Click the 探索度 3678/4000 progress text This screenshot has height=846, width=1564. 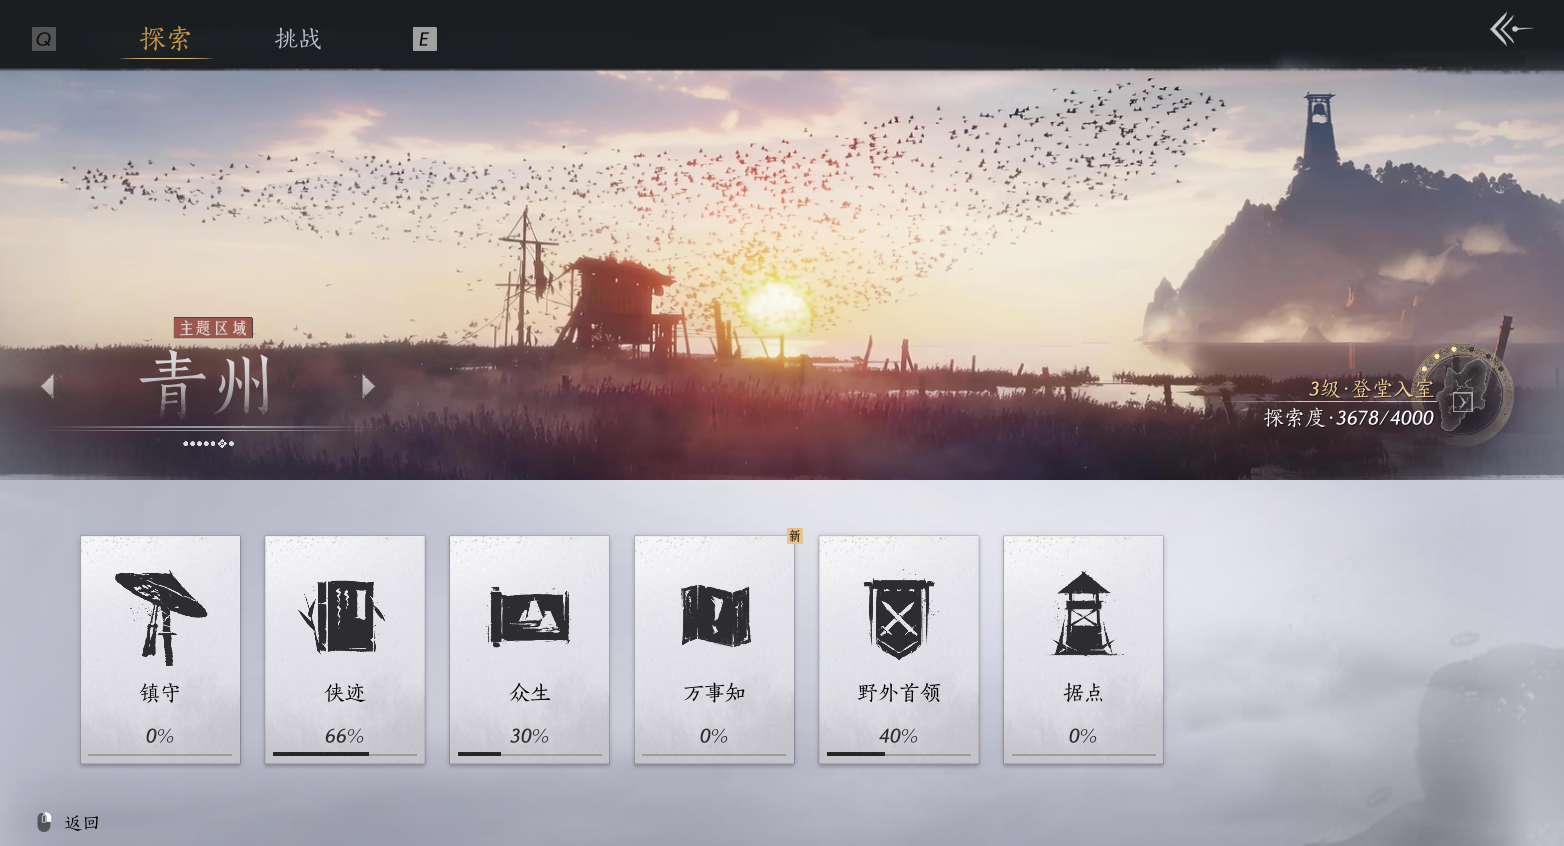click(x=1348, y=418)
